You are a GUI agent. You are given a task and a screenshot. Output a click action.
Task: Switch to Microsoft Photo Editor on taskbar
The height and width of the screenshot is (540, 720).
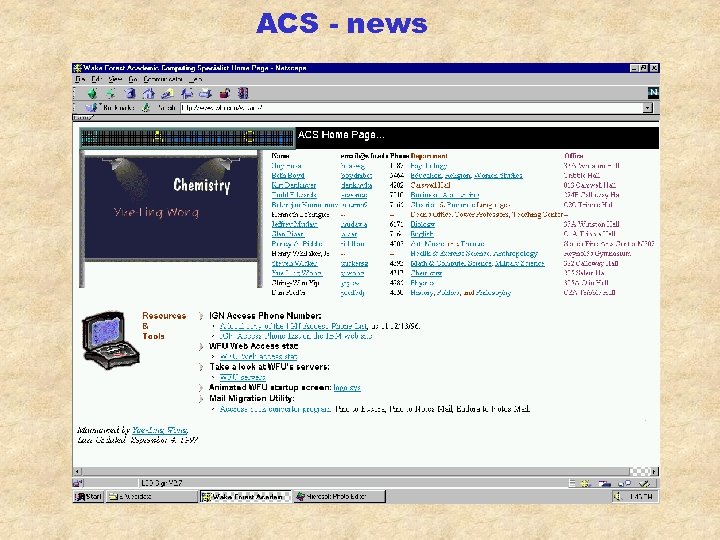point(339,496)
